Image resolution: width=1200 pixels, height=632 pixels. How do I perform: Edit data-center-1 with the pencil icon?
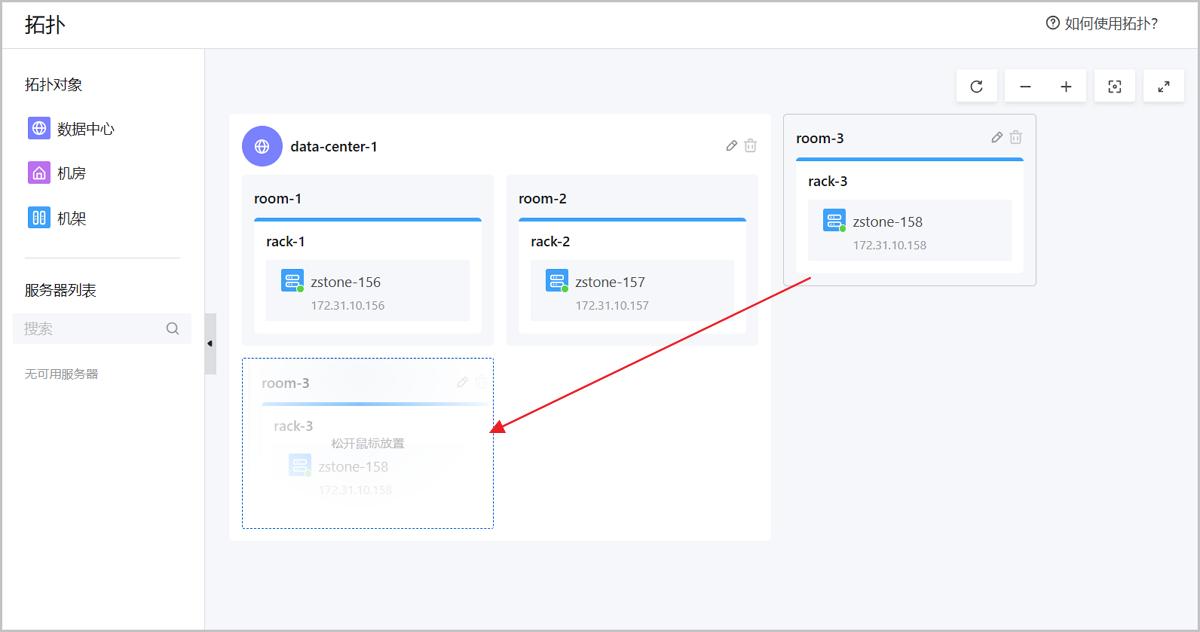click(732, 146)
